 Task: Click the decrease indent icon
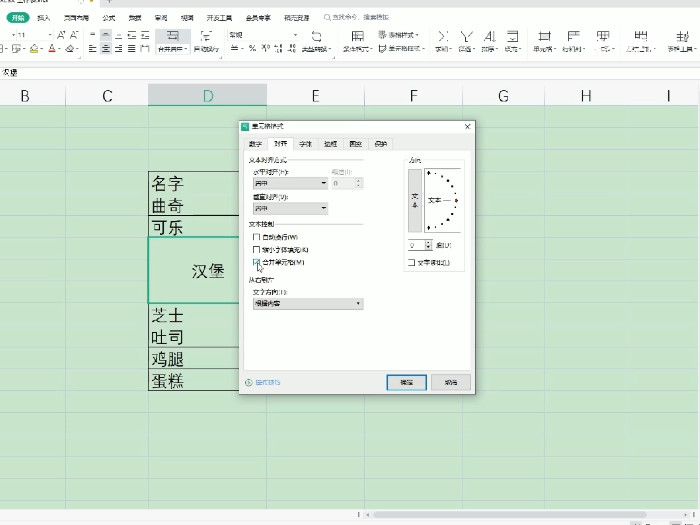point(132,35)
